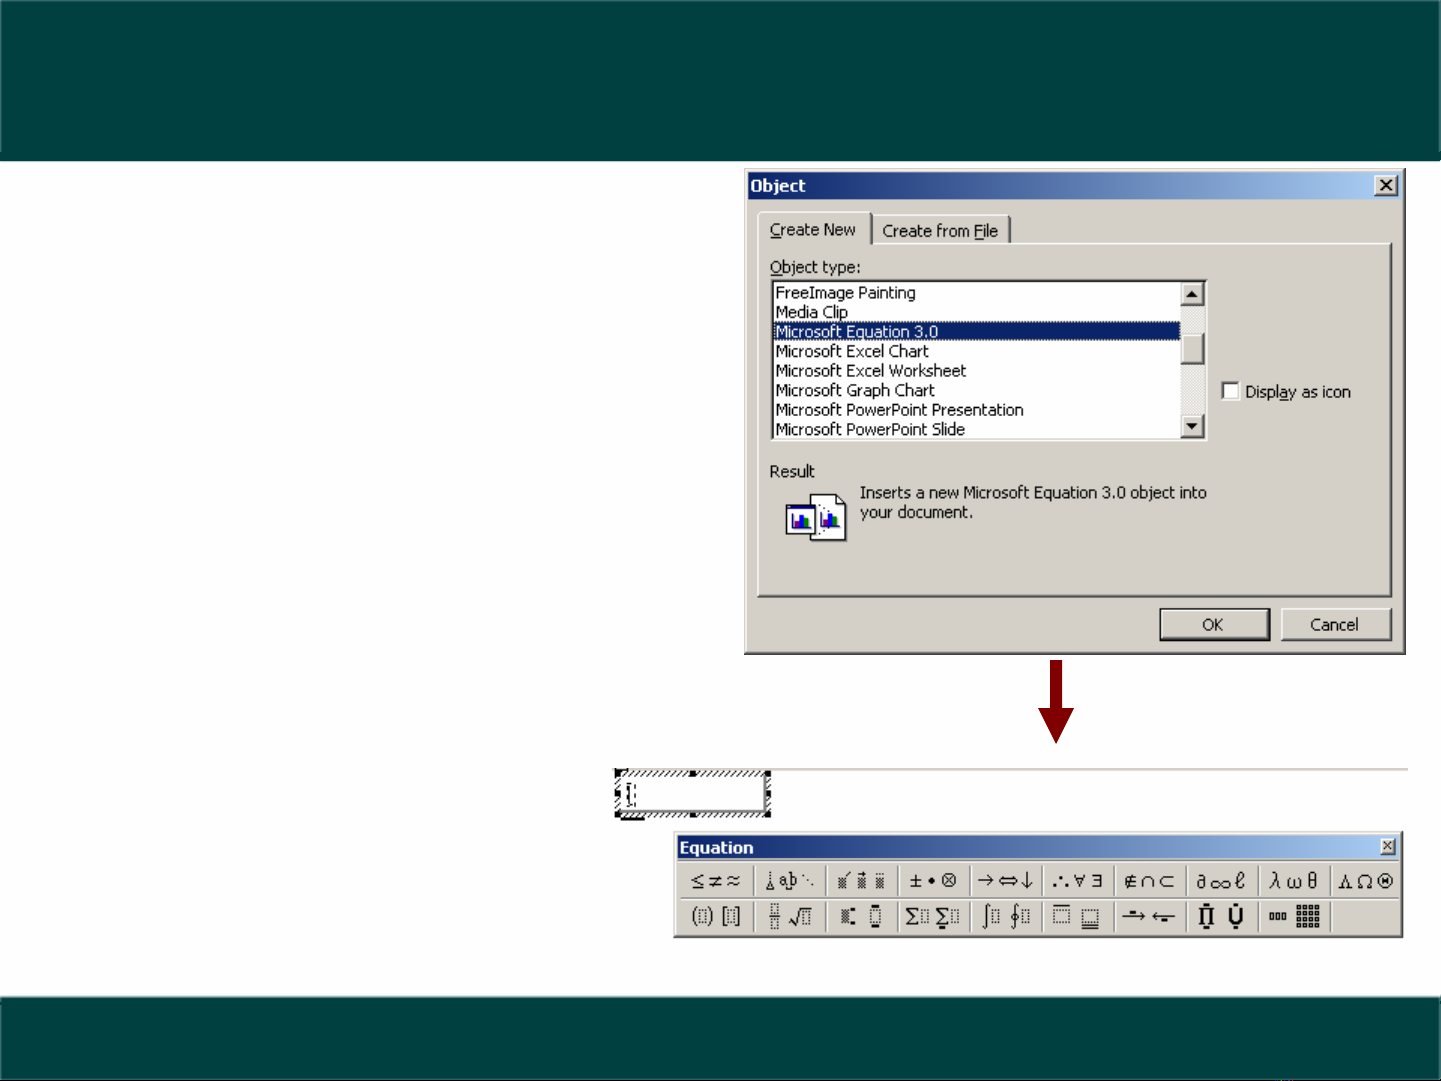Switch to Create from File tab

click(940, 231)
